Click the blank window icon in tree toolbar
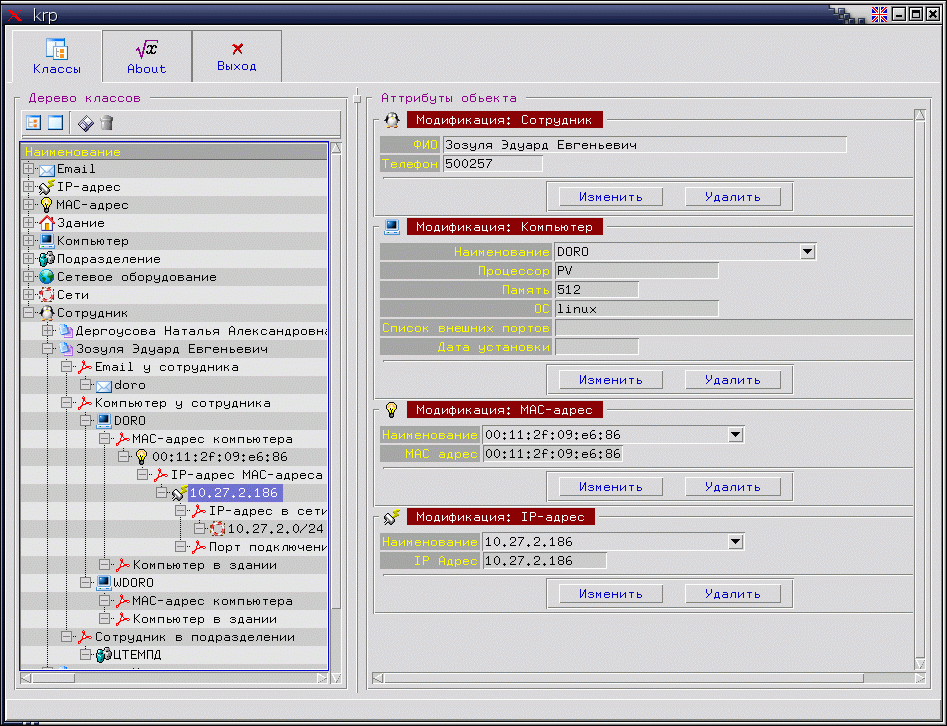The height and width of the screenshot is (726, 947). pos(55,123)
